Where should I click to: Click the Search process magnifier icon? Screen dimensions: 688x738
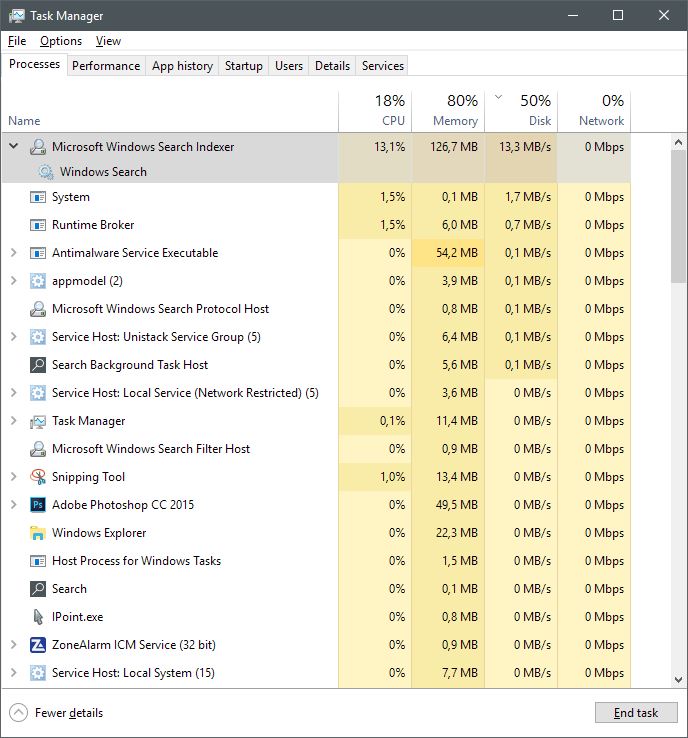38,589
